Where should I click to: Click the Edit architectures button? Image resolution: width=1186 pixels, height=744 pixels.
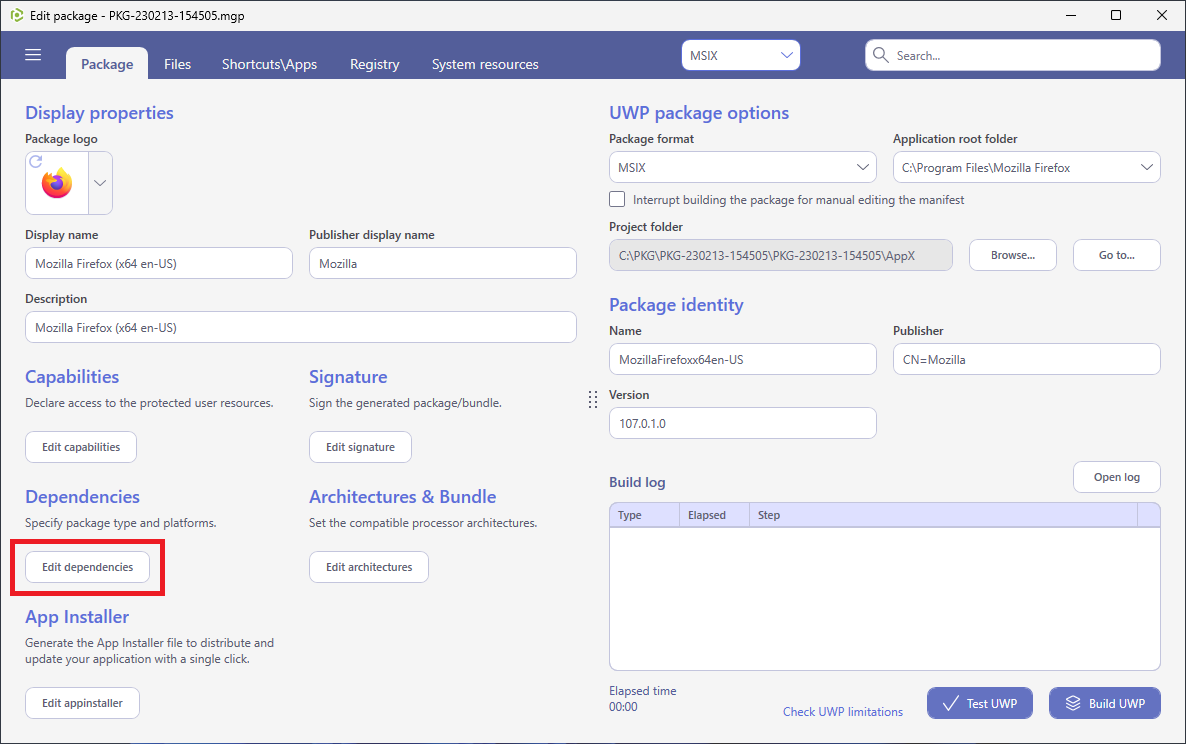369,567
